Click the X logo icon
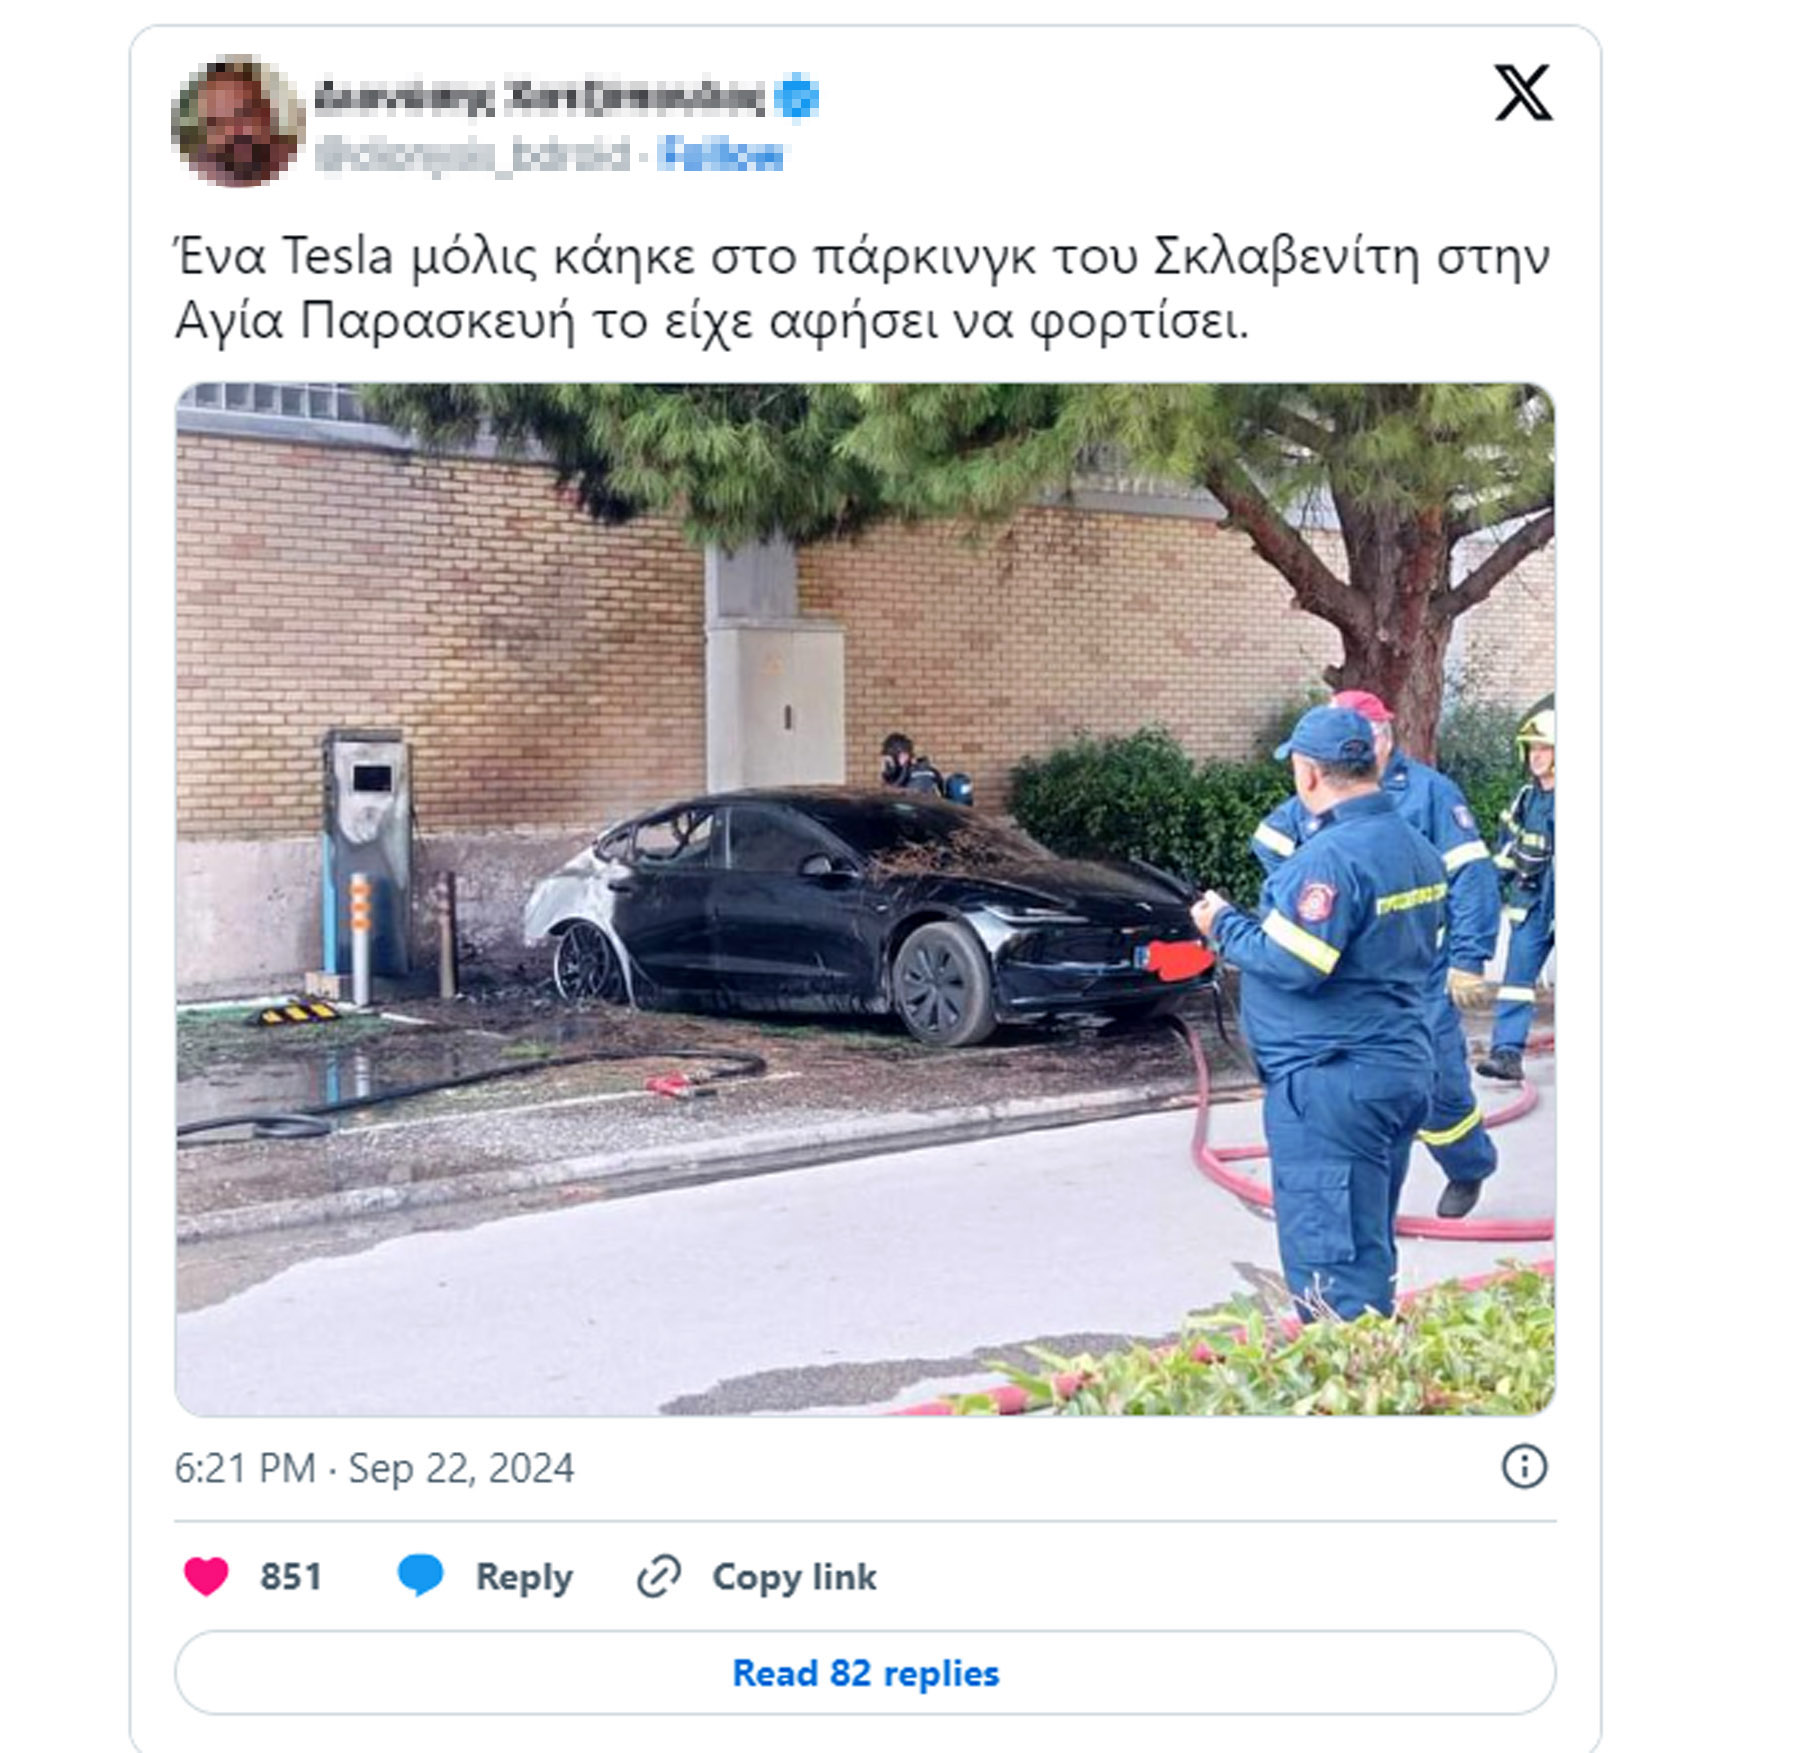Image resolution: width=1801 pixels, height=1753 pixels. click(1523, 93)
